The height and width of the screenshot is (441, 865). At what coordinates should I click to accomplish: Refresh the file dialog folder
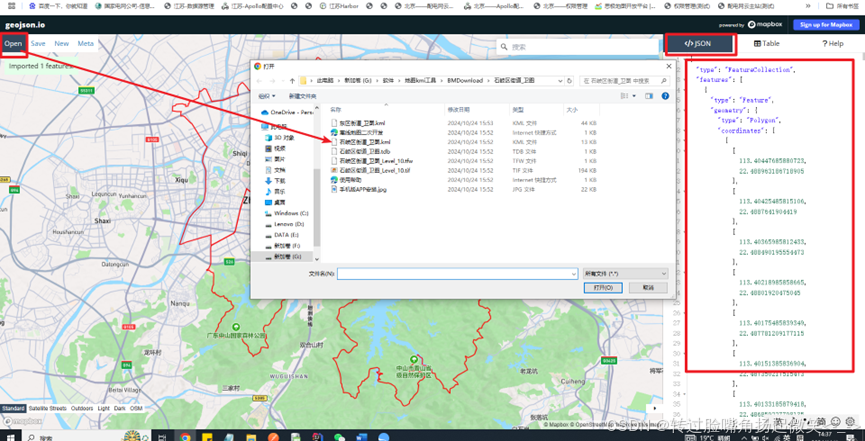pos(569,81)
